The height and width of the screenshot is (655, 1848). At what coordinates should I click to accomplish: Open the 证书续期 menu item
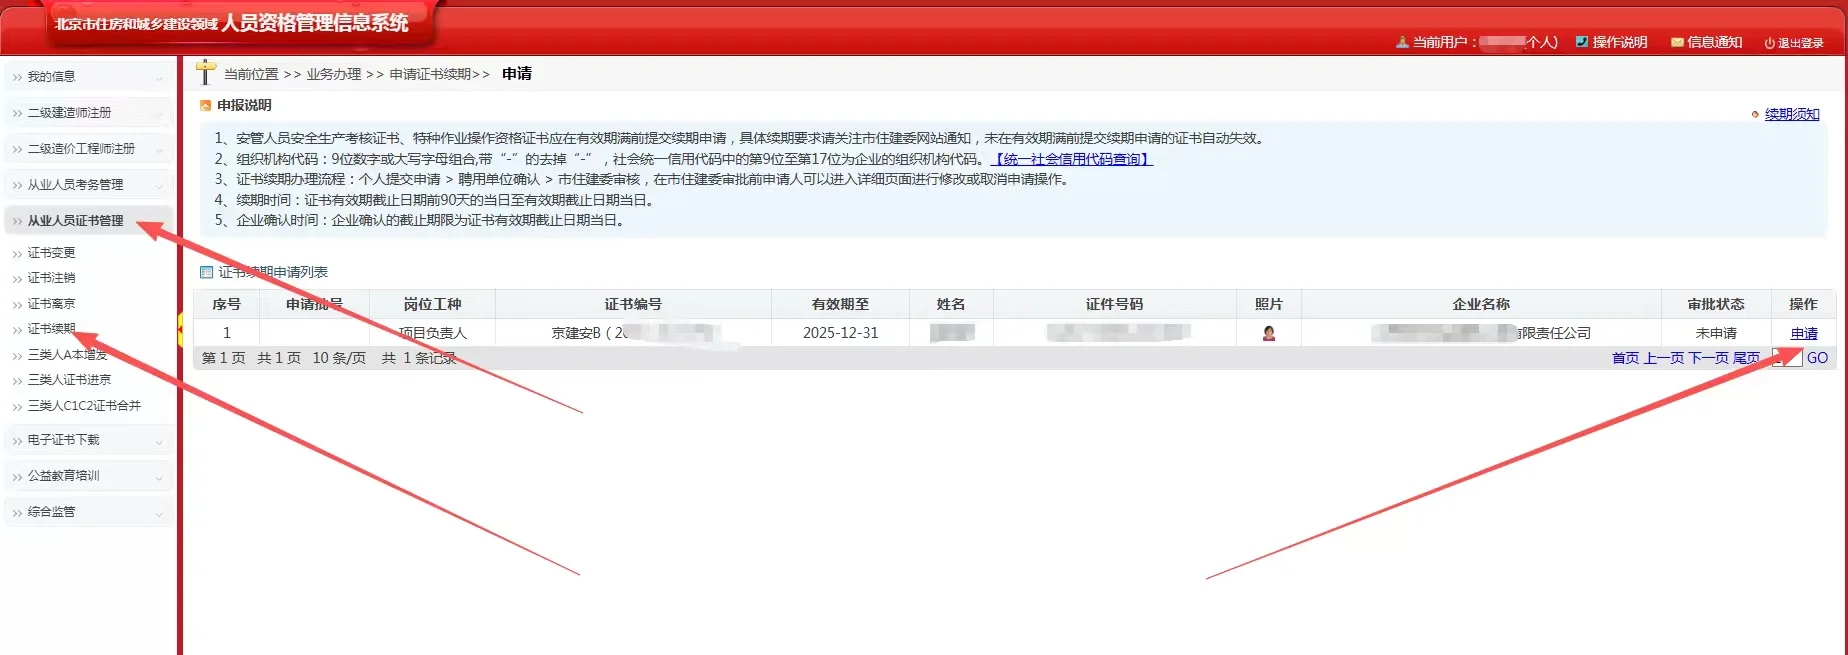[x=51, y=329]
